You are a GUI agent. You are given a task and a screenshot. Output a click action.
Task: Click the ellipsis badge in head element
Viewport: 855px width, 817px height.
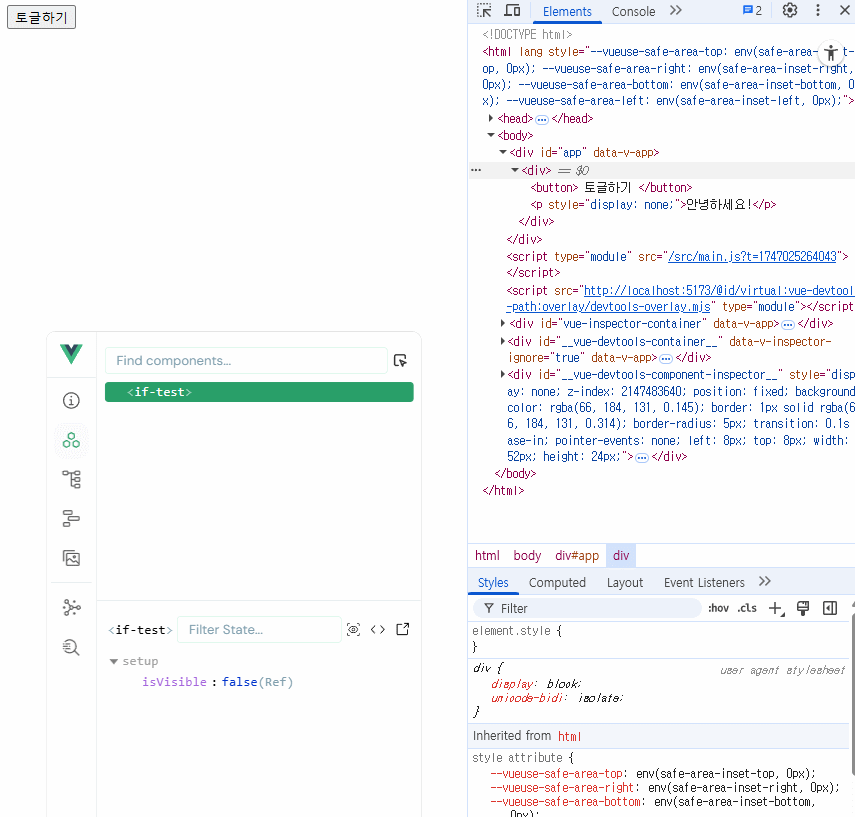(x=541, y=119)
